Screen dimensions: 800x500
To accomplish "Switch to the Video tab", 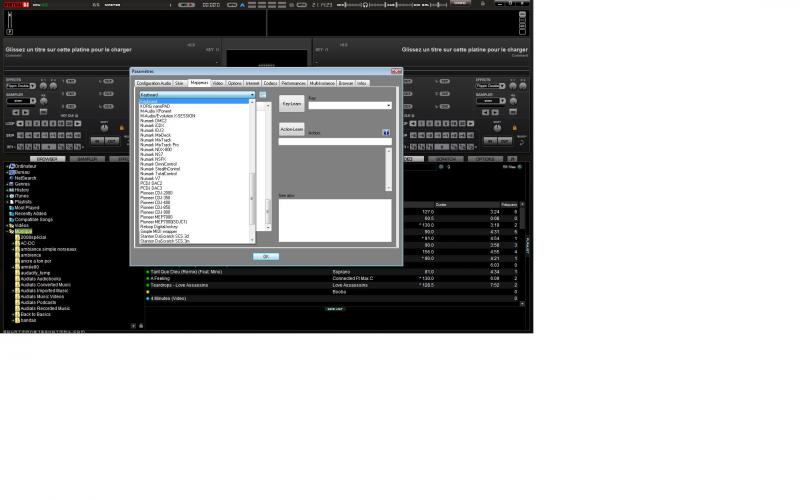I will click(218, 83).
